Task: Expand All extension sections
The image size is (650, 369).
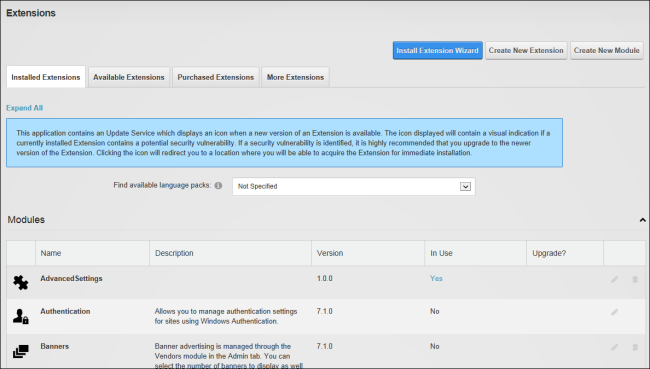Action: pos(24,108)
